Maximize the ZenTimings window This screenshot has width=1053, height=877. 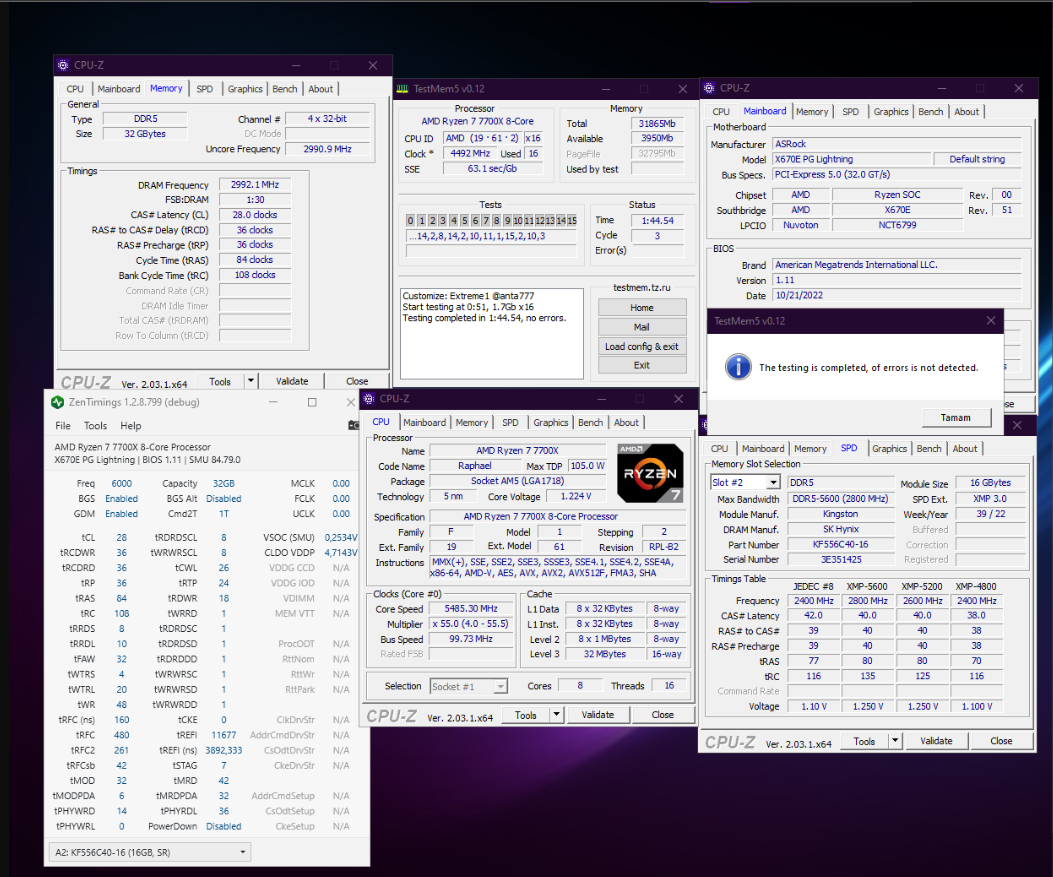coord(312,402)
